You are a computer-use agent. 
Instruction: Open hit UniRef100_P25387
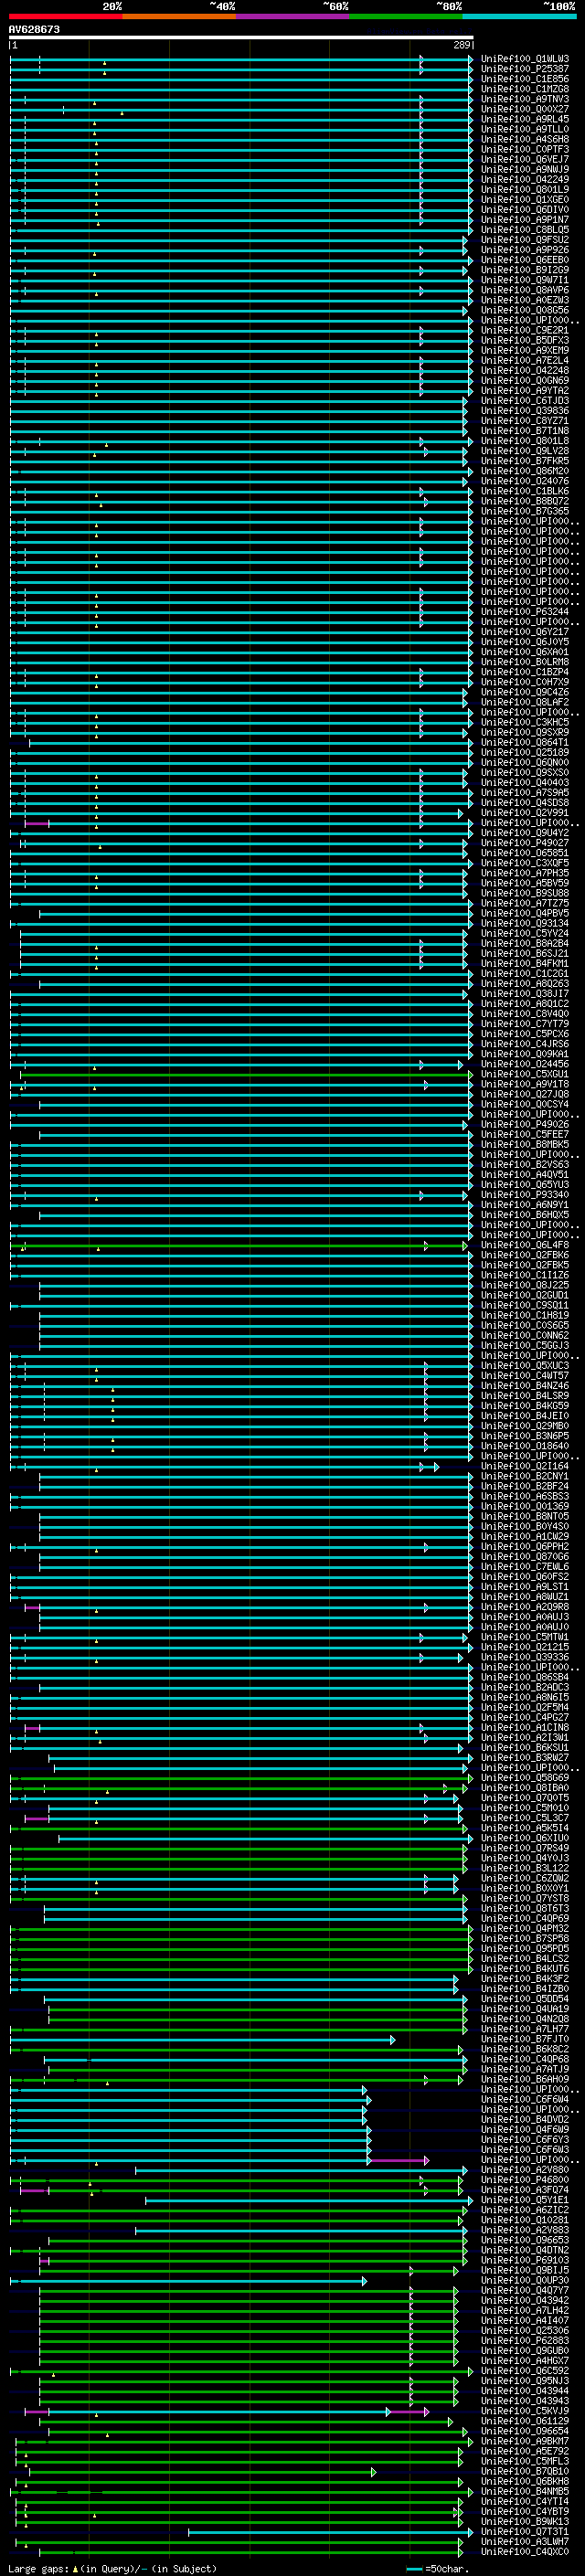[524, 69]
